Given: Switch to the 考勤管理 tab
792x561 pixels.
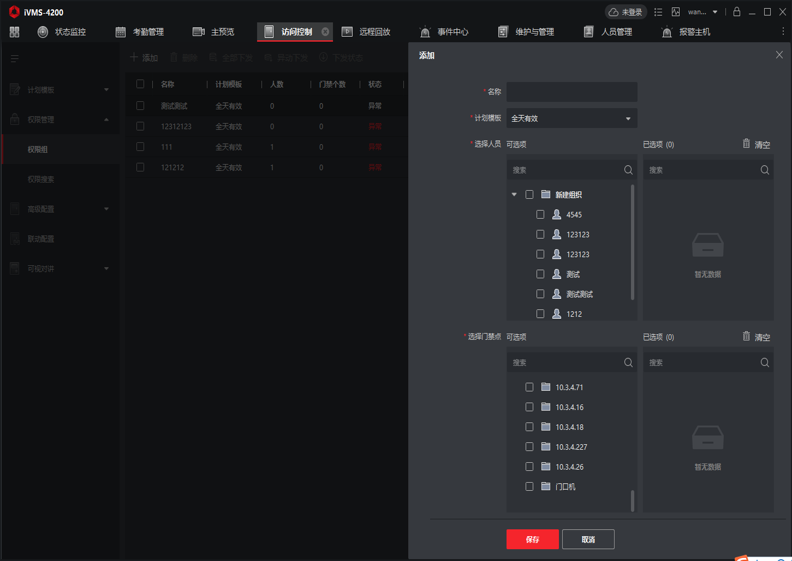Looking at the screenshot, I should tap(139, 32).
